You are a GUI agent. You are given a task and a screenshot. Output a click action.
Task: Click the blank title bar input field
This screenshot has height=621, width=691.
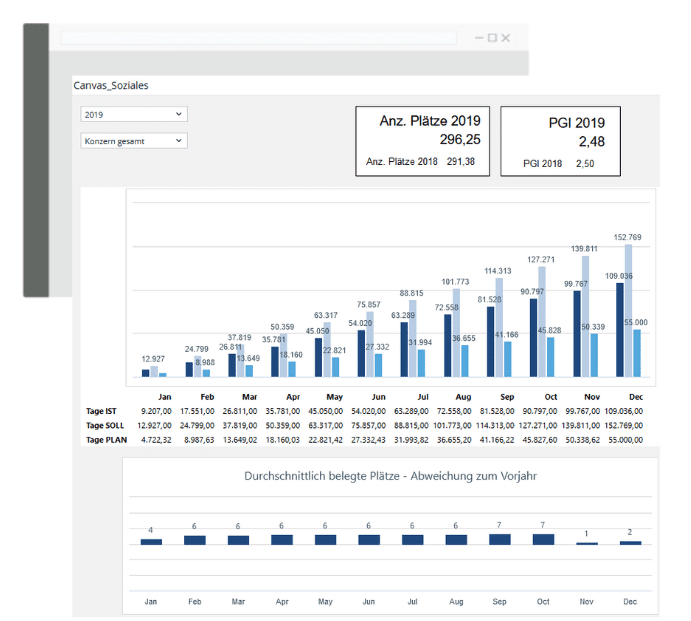tap(258, 38)
